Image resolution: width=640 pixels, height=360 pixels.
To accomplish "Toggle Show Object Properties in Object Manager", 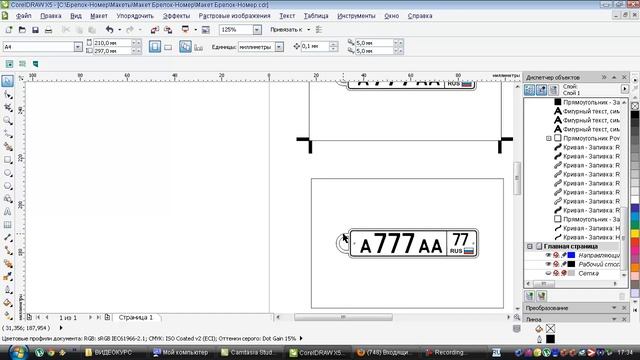I will coord(529,90).
